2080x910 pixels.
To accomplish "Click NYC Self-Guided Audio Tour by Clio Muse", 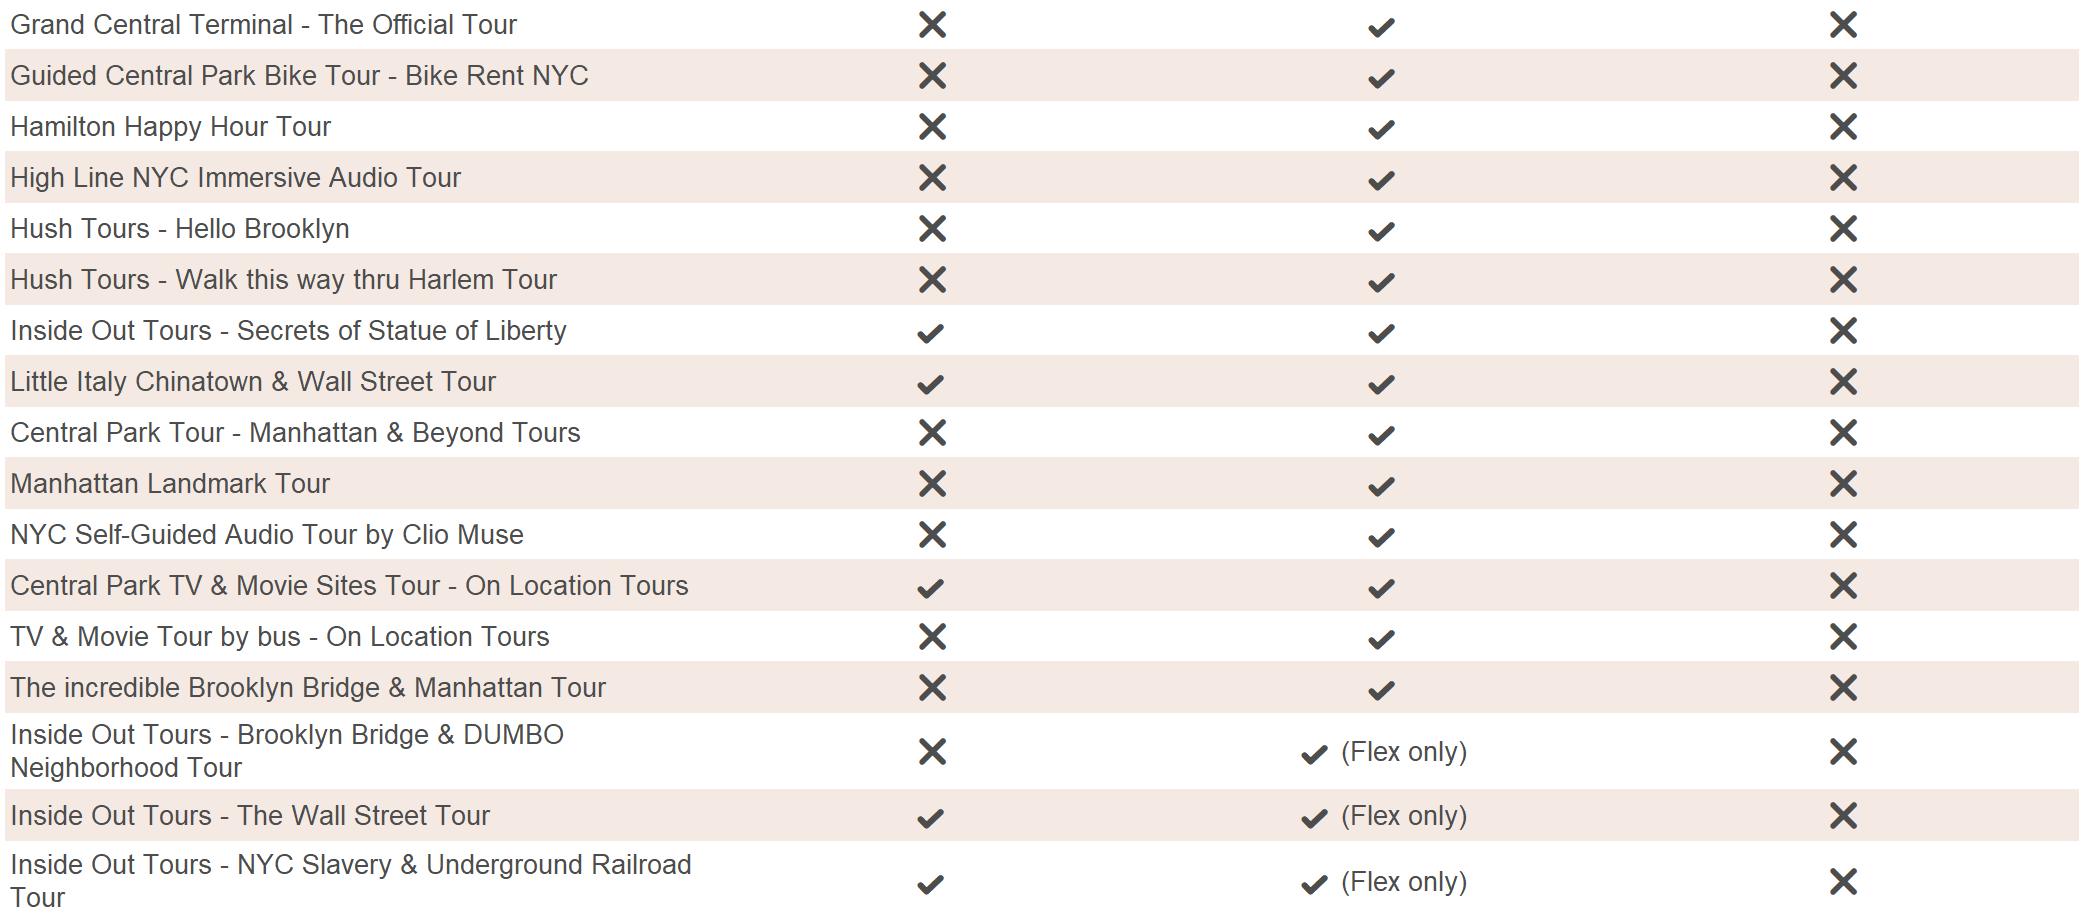I will pyautogui.click(x=267, y=535).
